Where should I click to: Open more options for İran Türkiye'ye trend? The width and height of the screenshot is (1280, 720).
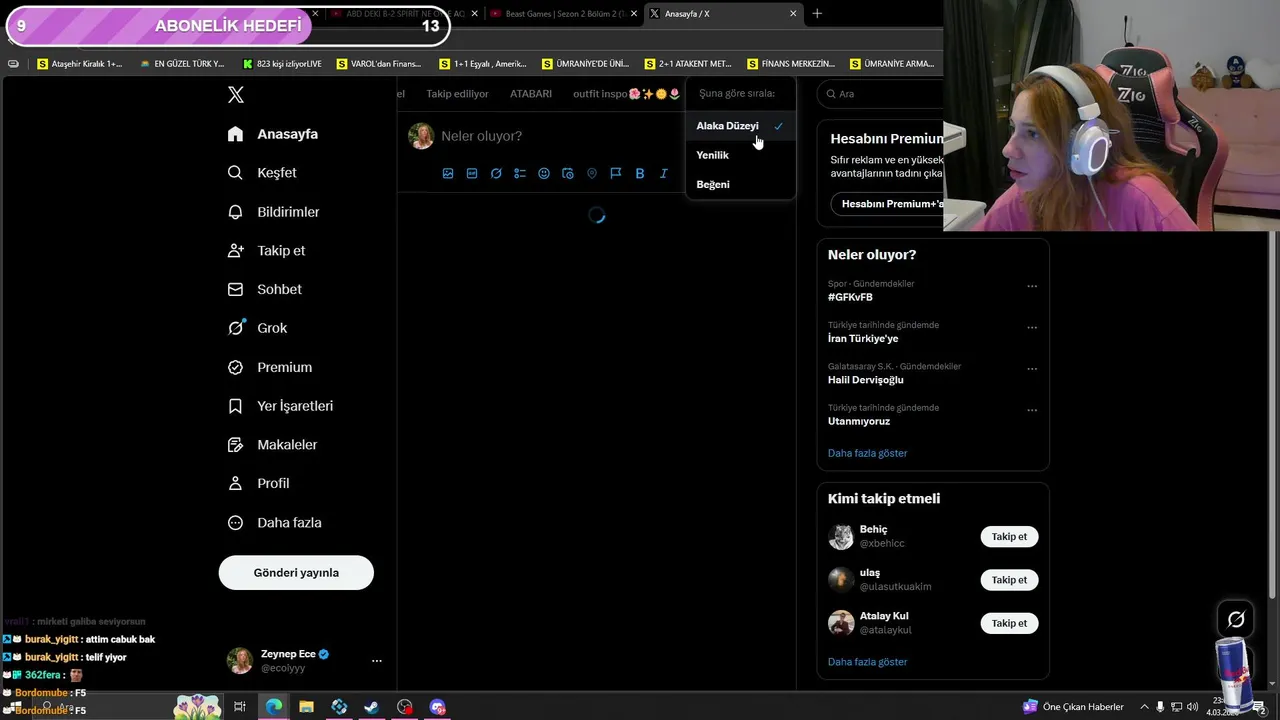[1032, 327]
